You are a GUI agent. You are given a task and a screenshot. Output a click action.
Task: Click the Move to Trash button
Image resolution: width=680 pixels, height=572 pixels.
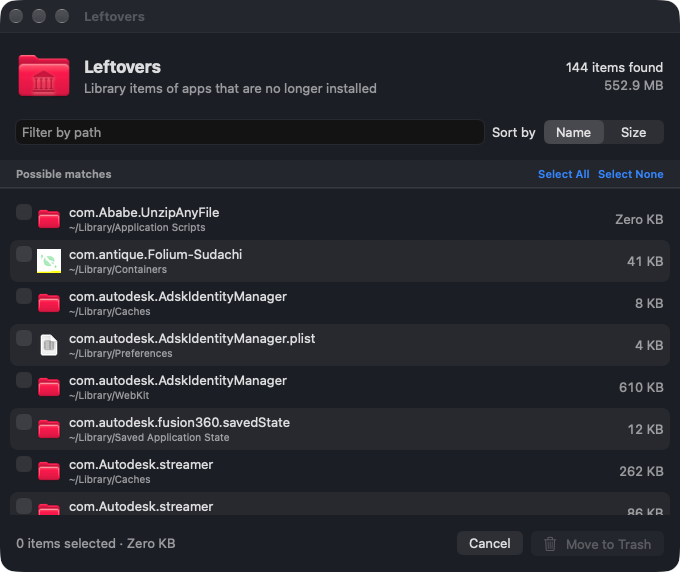tap(598, 543)
